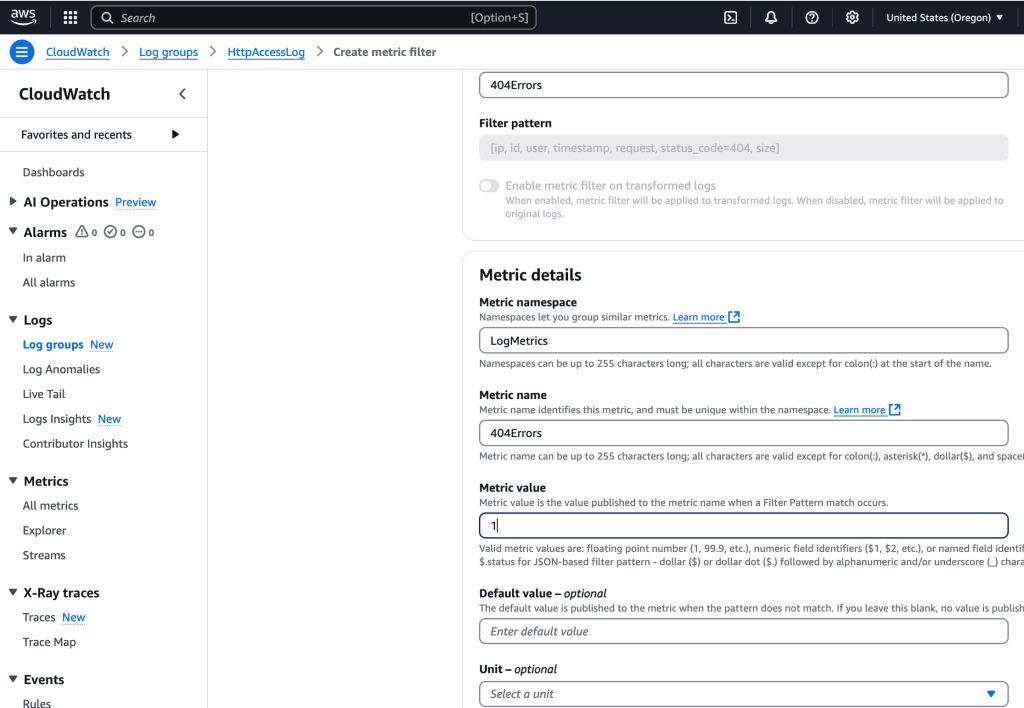Launch CloudShell from the top bar

pyautogui.click(x=731, y=17)
